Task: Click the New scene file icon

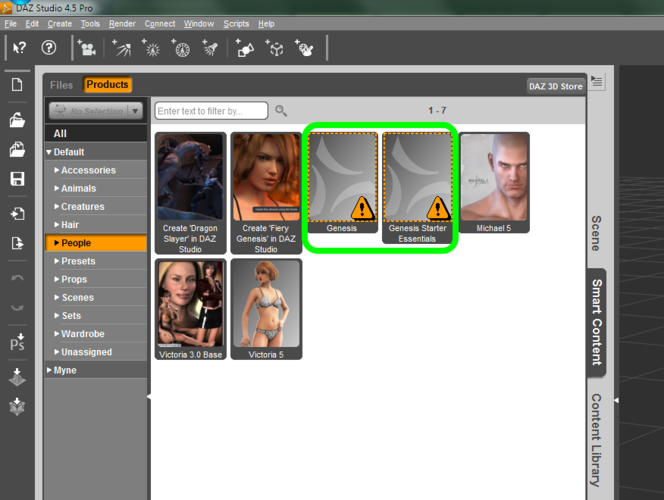Action: click(x=17, y=85)
